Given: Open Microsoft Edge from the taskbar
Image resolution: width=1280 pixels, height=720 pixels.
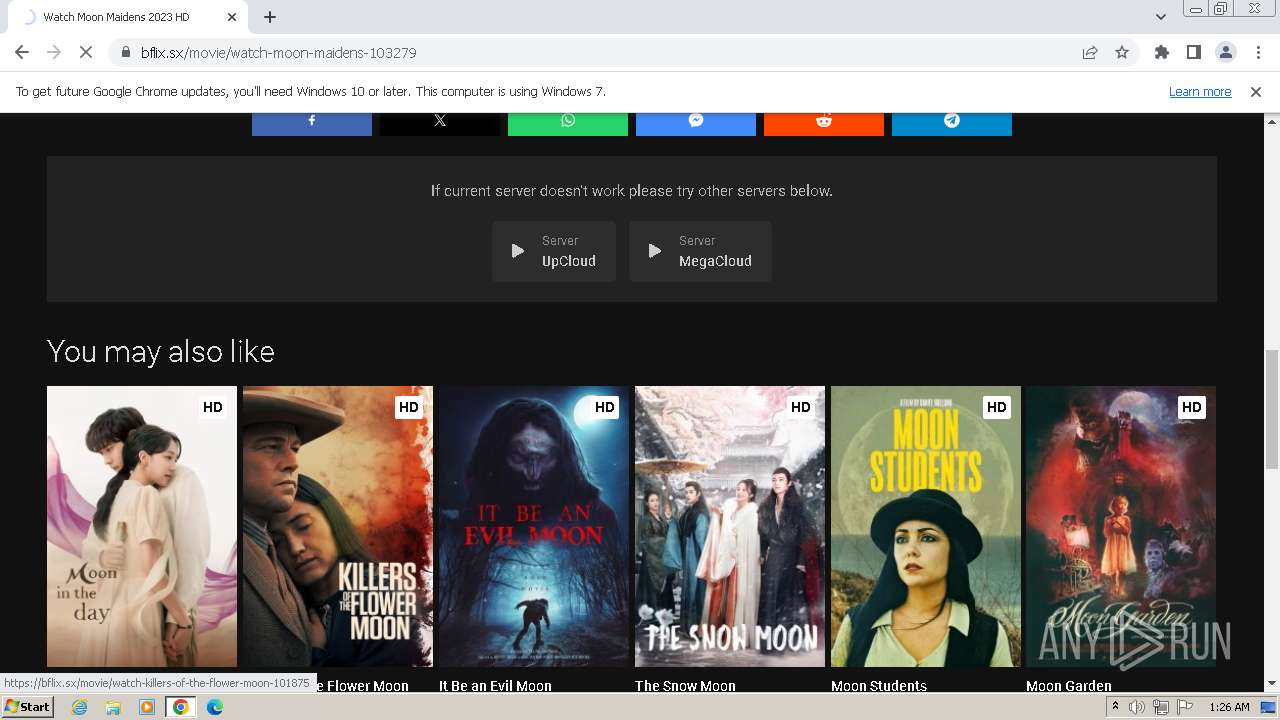Looking at the screenshot, I should tap(215, 706).
